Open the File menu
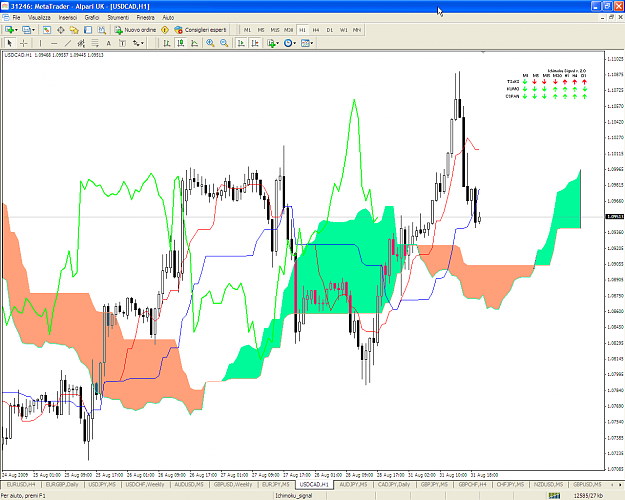Image resolution: width=625 pixels, height=500 pixels. tap(16, 18)
